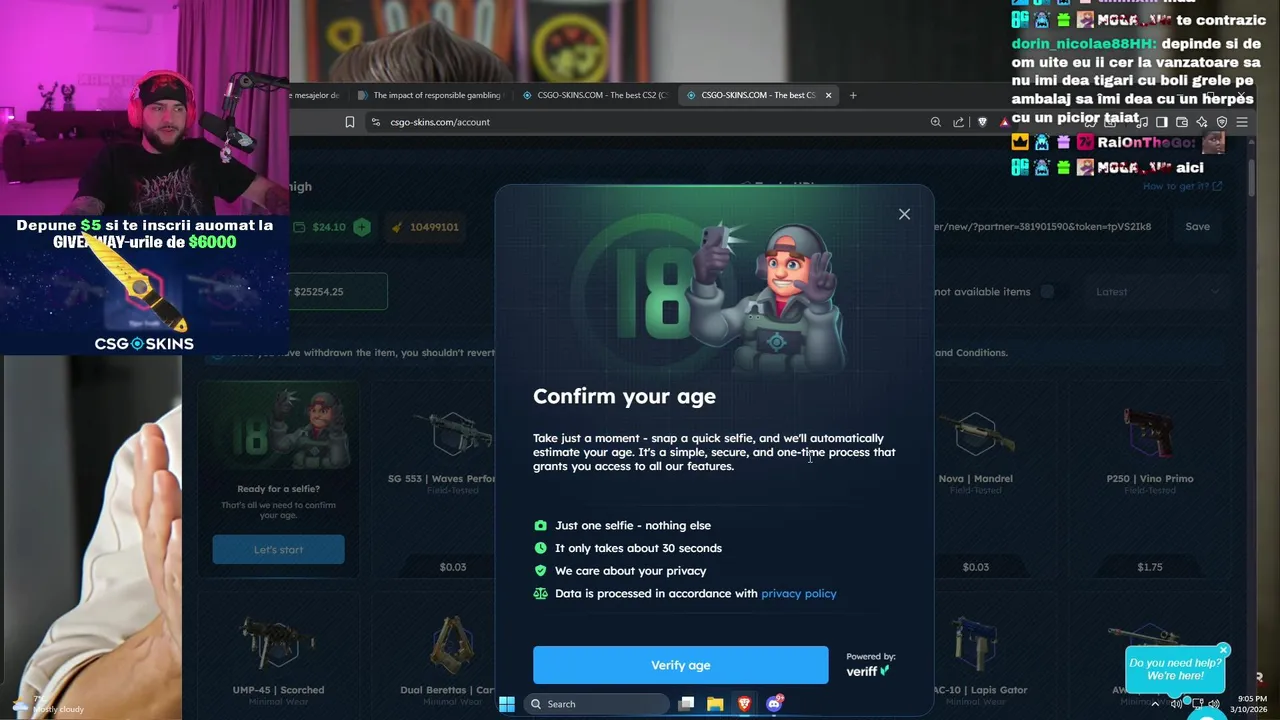The height and width of the screenshot is (720, 1280).
Task: Click the sidebar toggle icon in the Brave toolbar
Action: 1161,122
